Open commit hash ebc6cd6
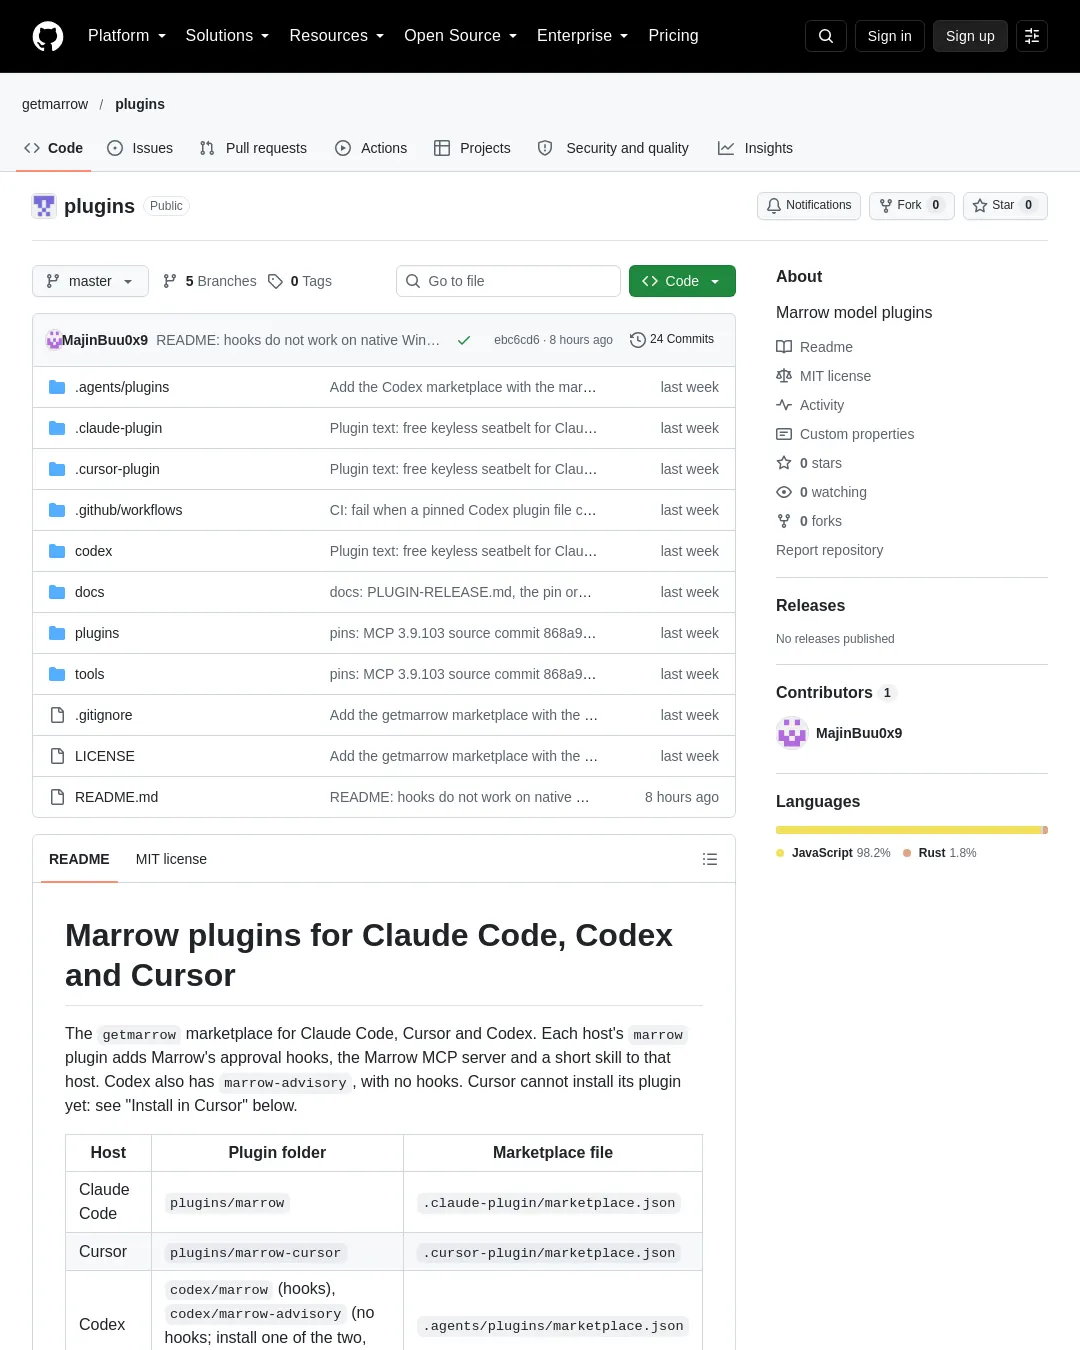This screenshot has width=1080, height=1350. [x=516, y=340]
